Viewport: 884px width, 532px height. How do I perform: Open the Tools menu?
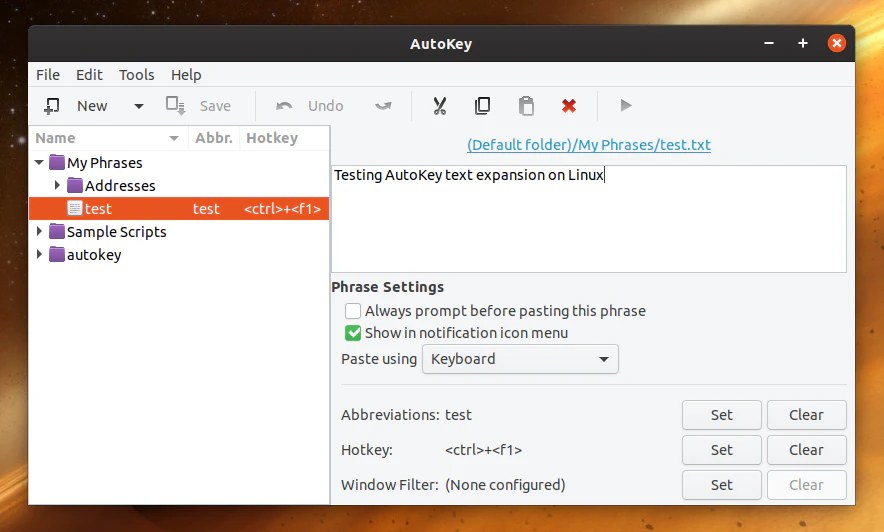tap(136, 75)
